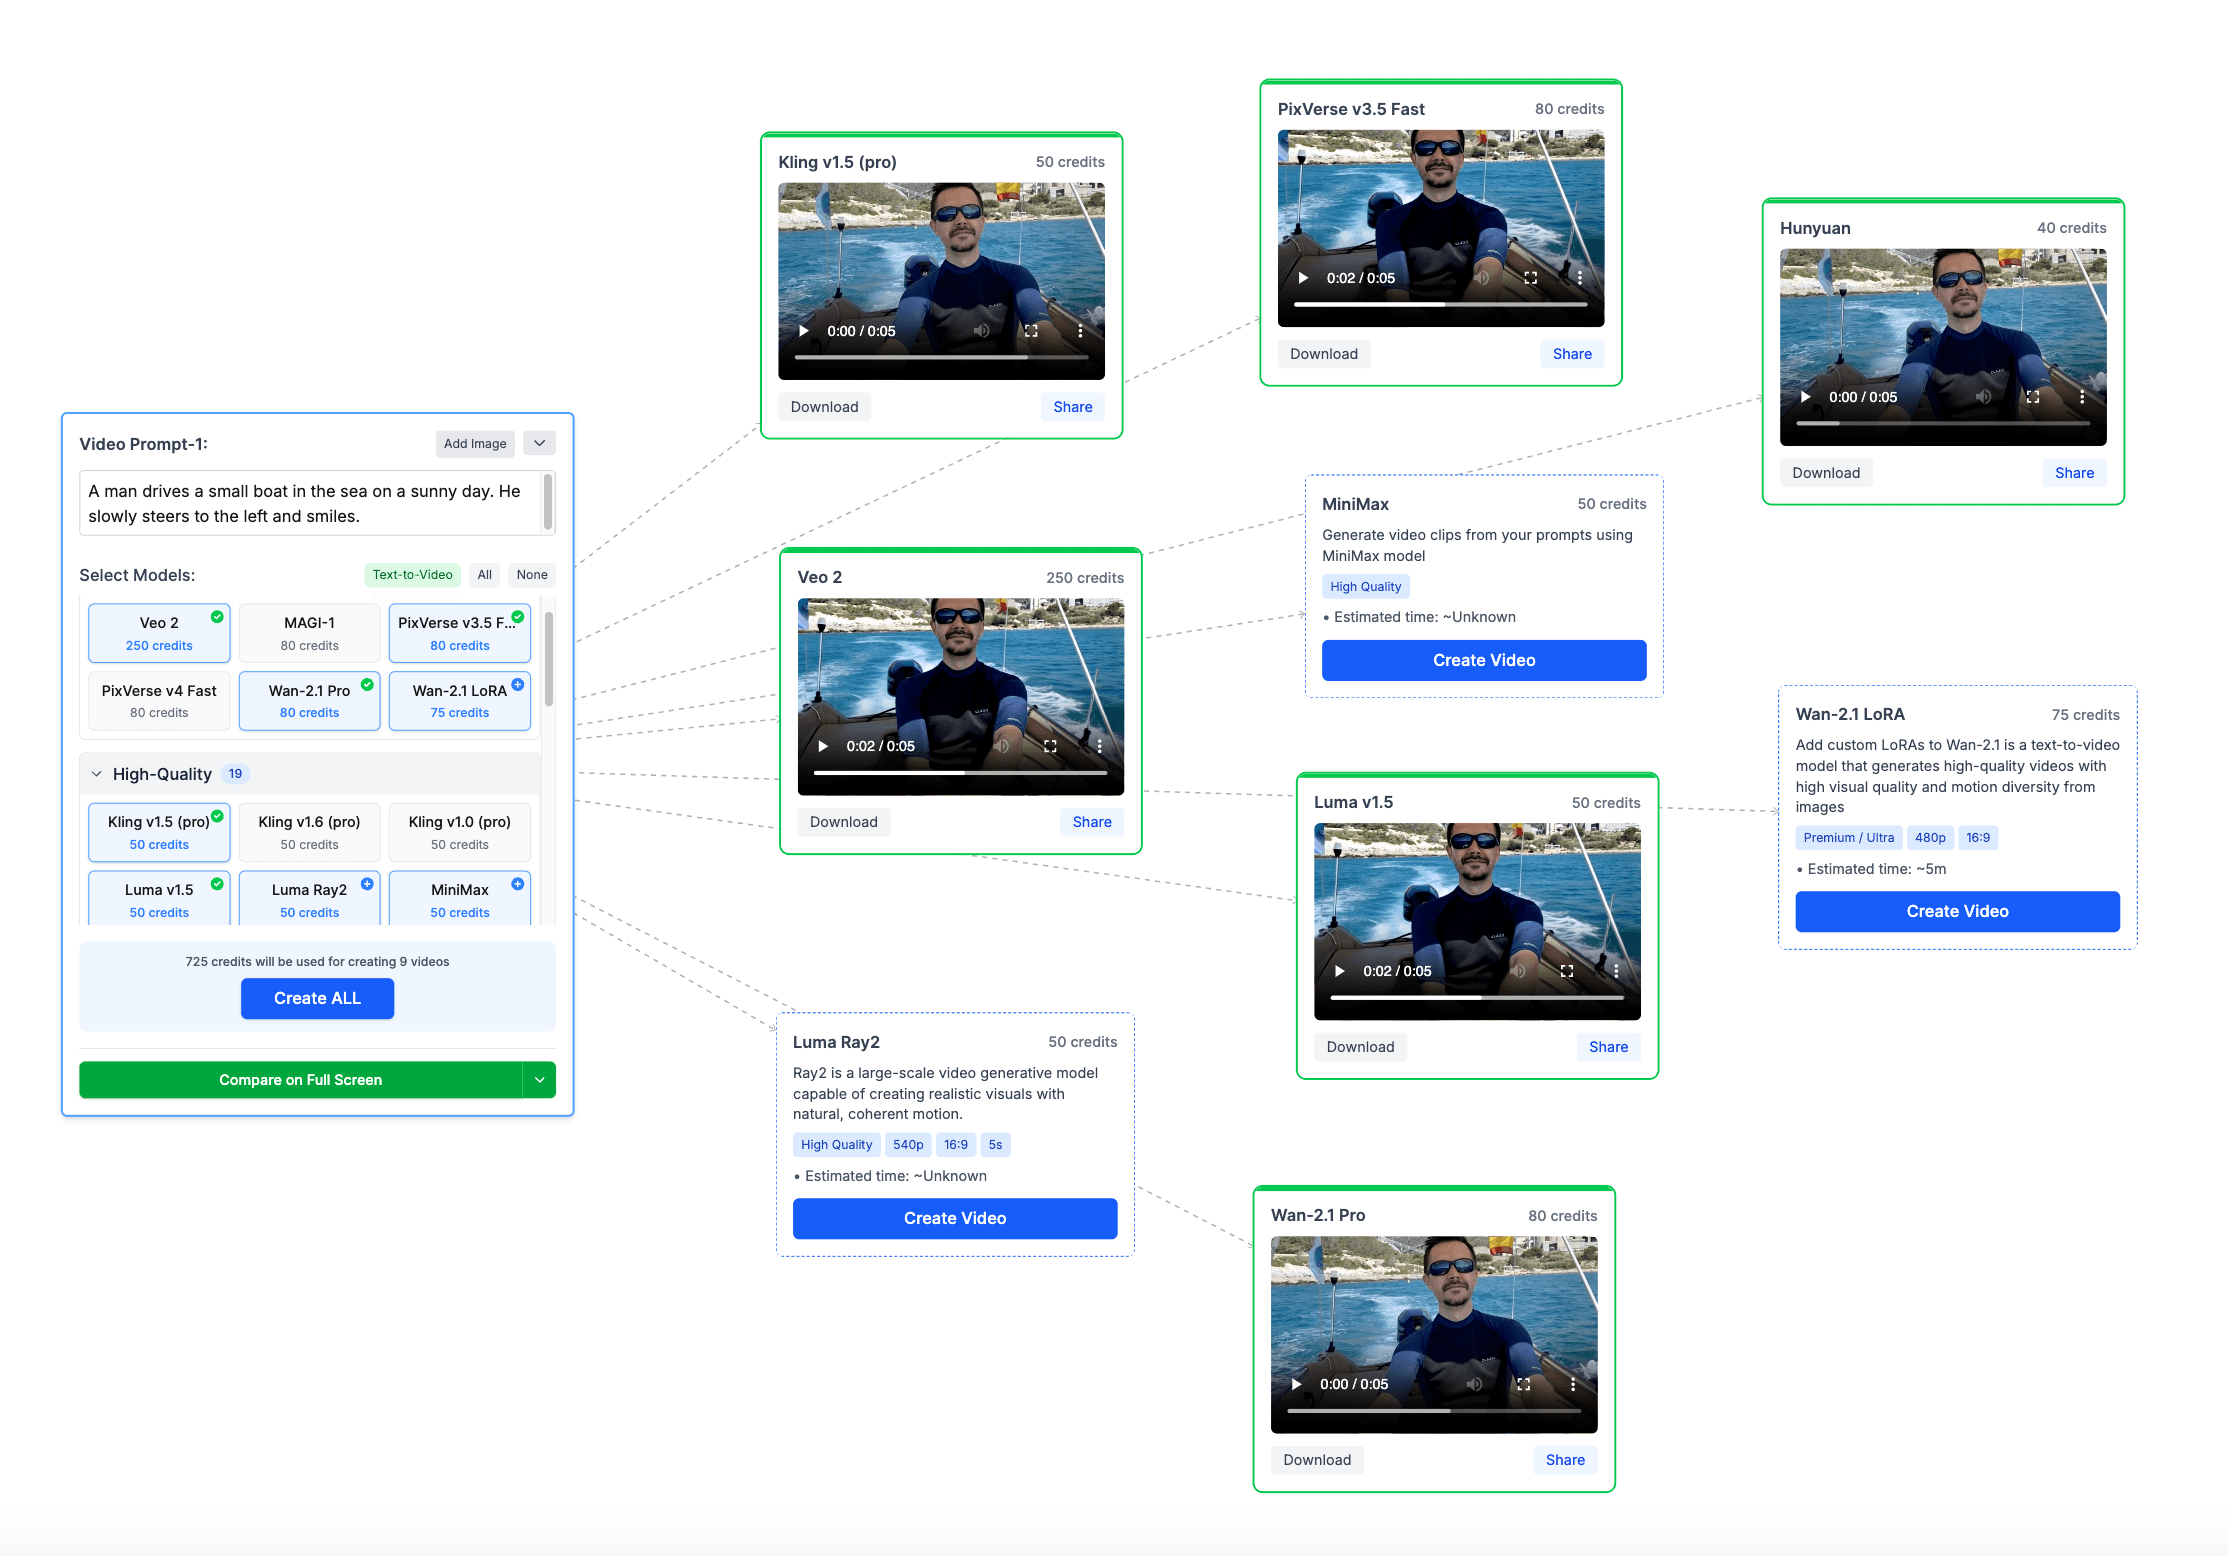The height and width of the screenshot is (1556, 2228).
Task: Select the Kling v1.0 (pro) model
Action: click(x=460, y=832)
